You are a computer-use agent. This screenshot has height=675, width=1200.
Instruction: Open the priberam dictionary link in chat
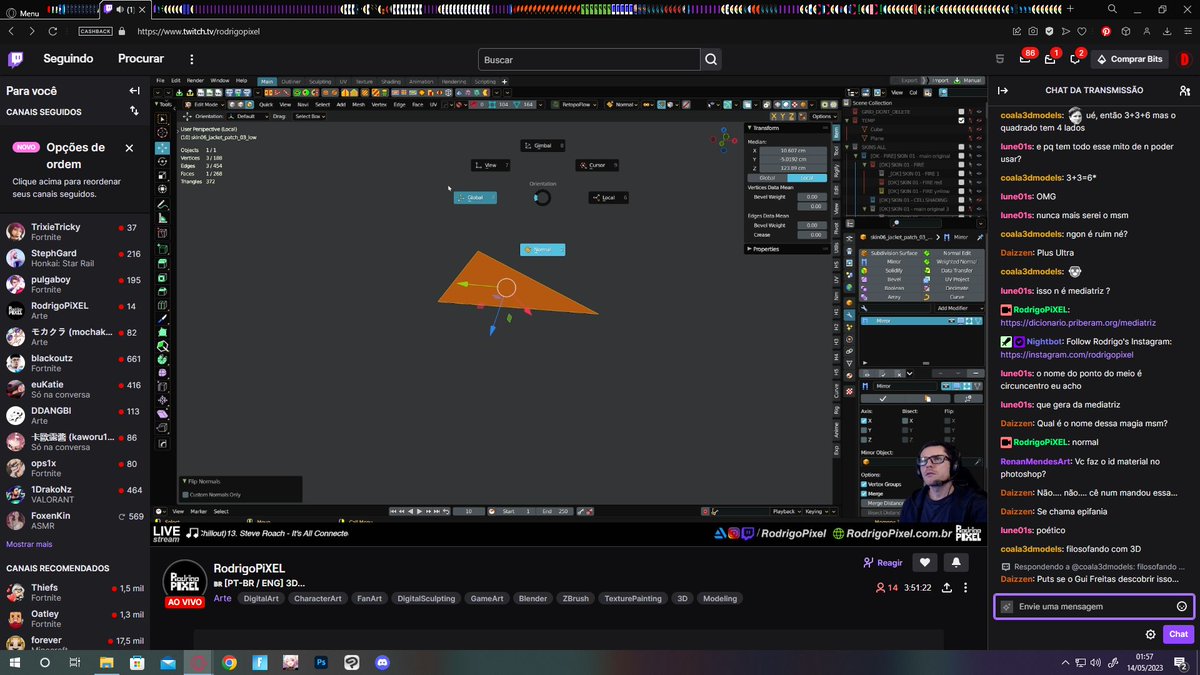(1078, 323)
